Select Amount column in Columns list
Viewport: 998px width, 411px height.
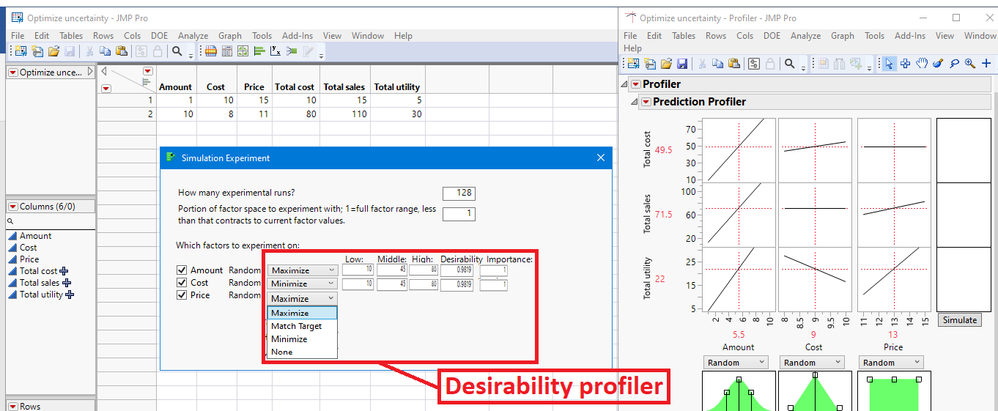(35, 235)
